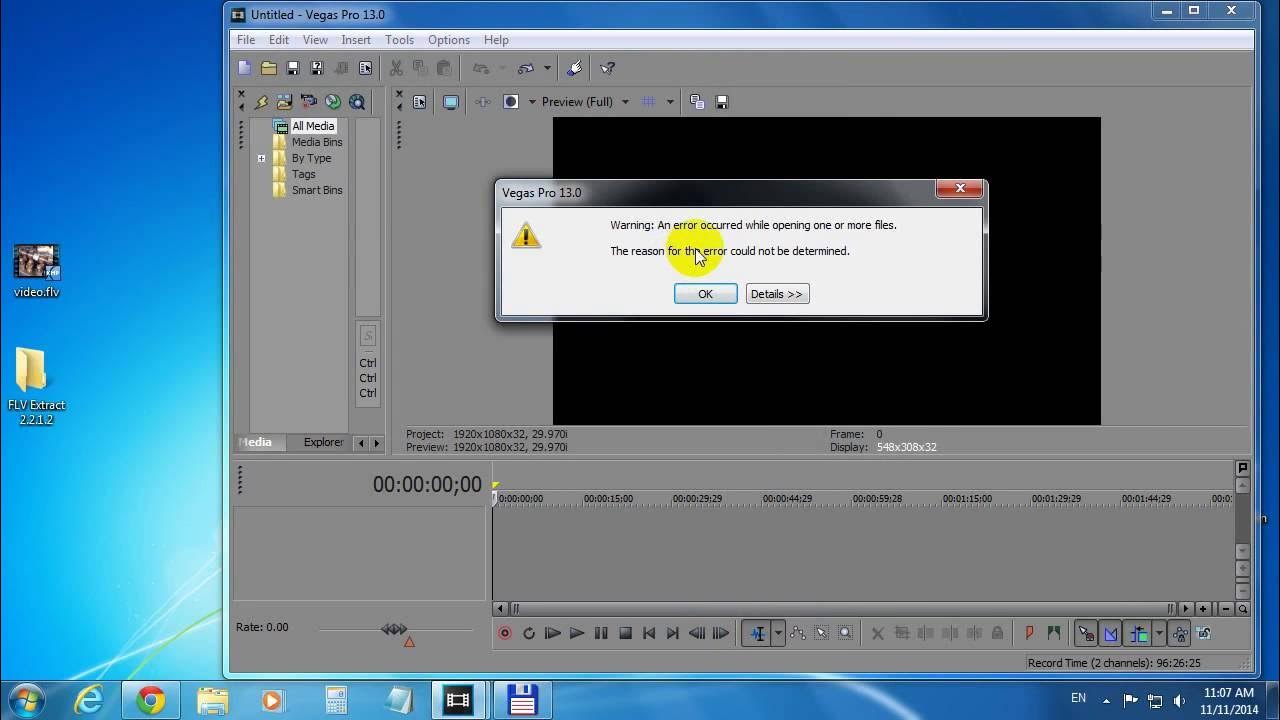Expand the By Type tree node
The width and height of the screenshot is (1280, 720).
click(x=262, y=158)
